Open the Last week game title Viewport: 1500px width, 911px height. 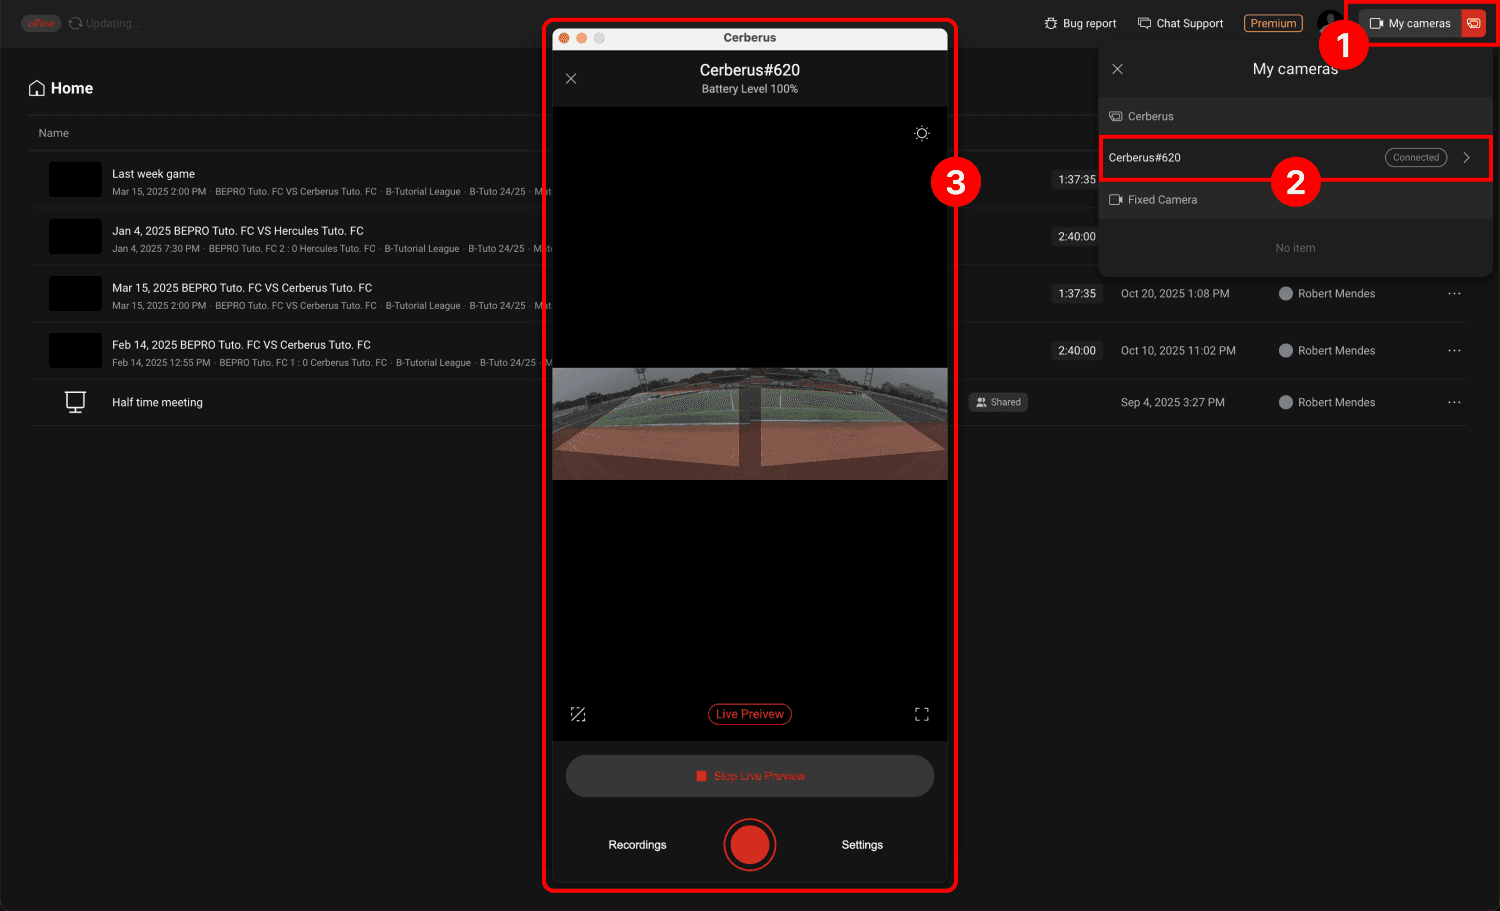coord(153,174)
